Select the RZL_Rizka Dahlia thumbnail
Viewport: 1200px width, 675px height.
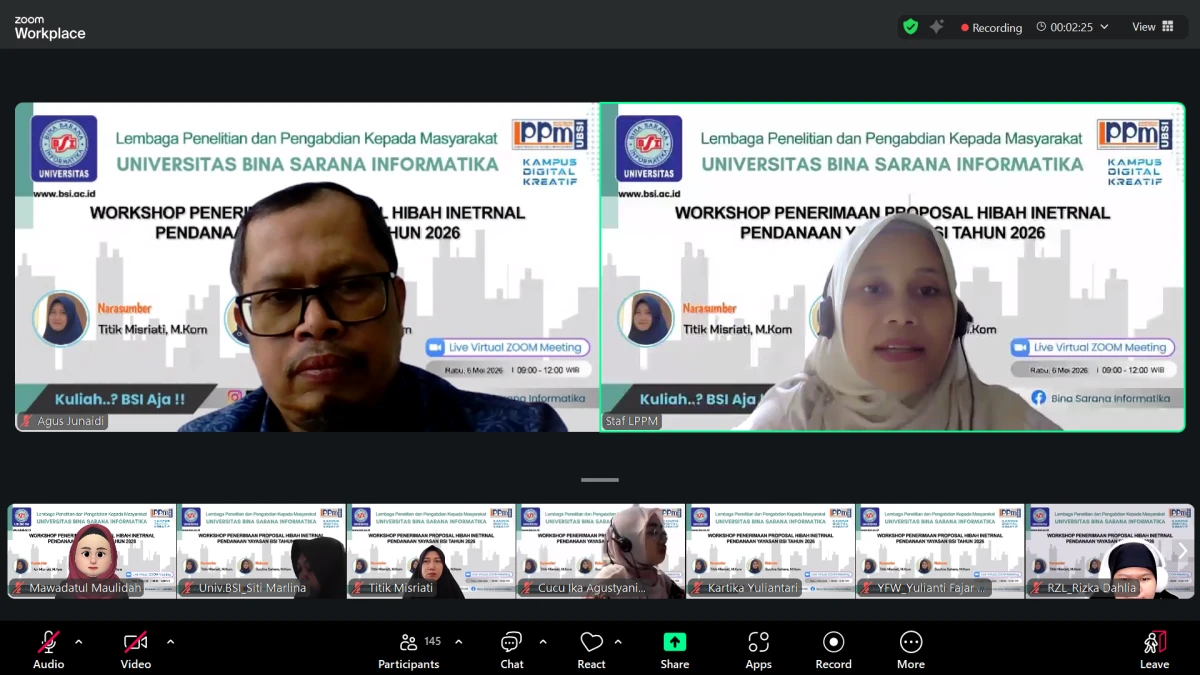(x=1110, y=551)
